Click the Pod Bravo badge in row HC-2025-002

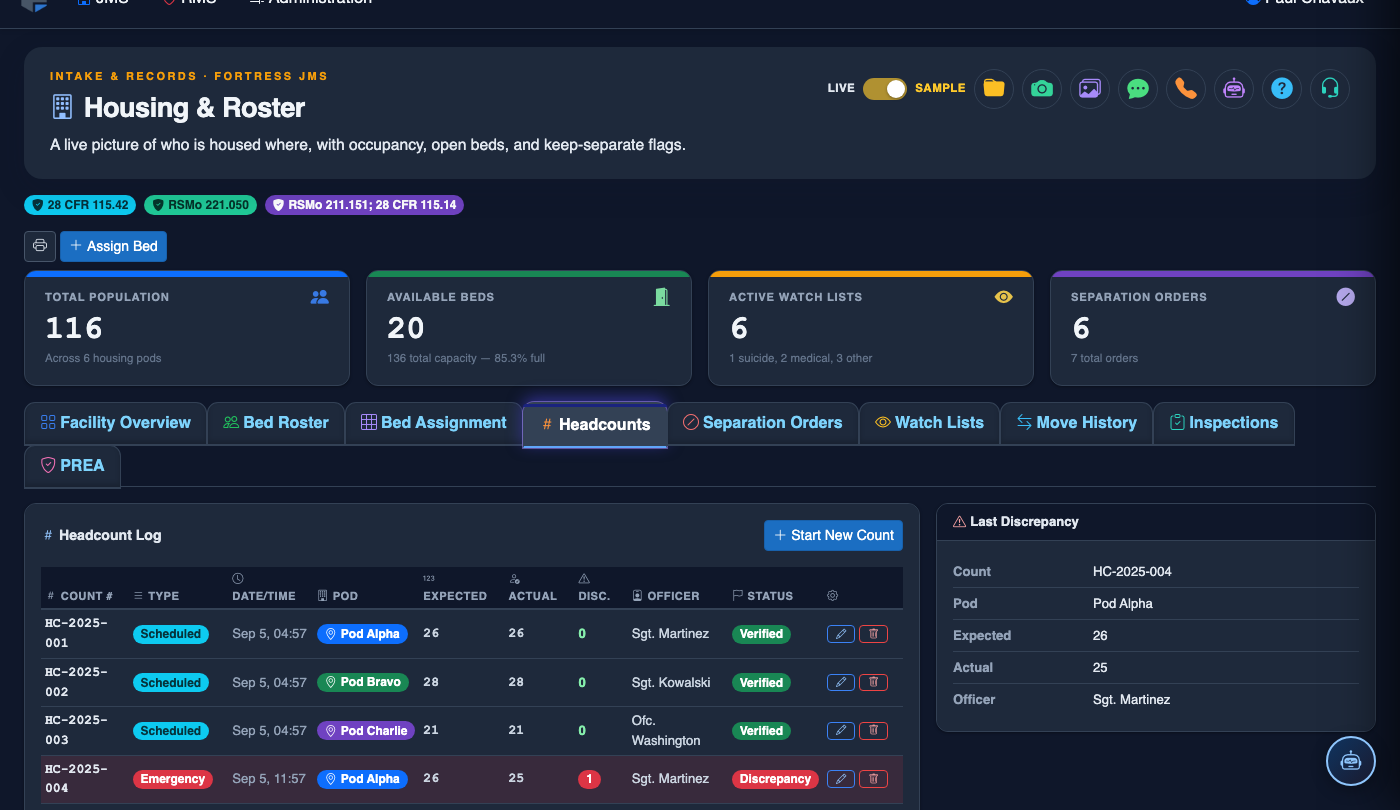point(363,682)
